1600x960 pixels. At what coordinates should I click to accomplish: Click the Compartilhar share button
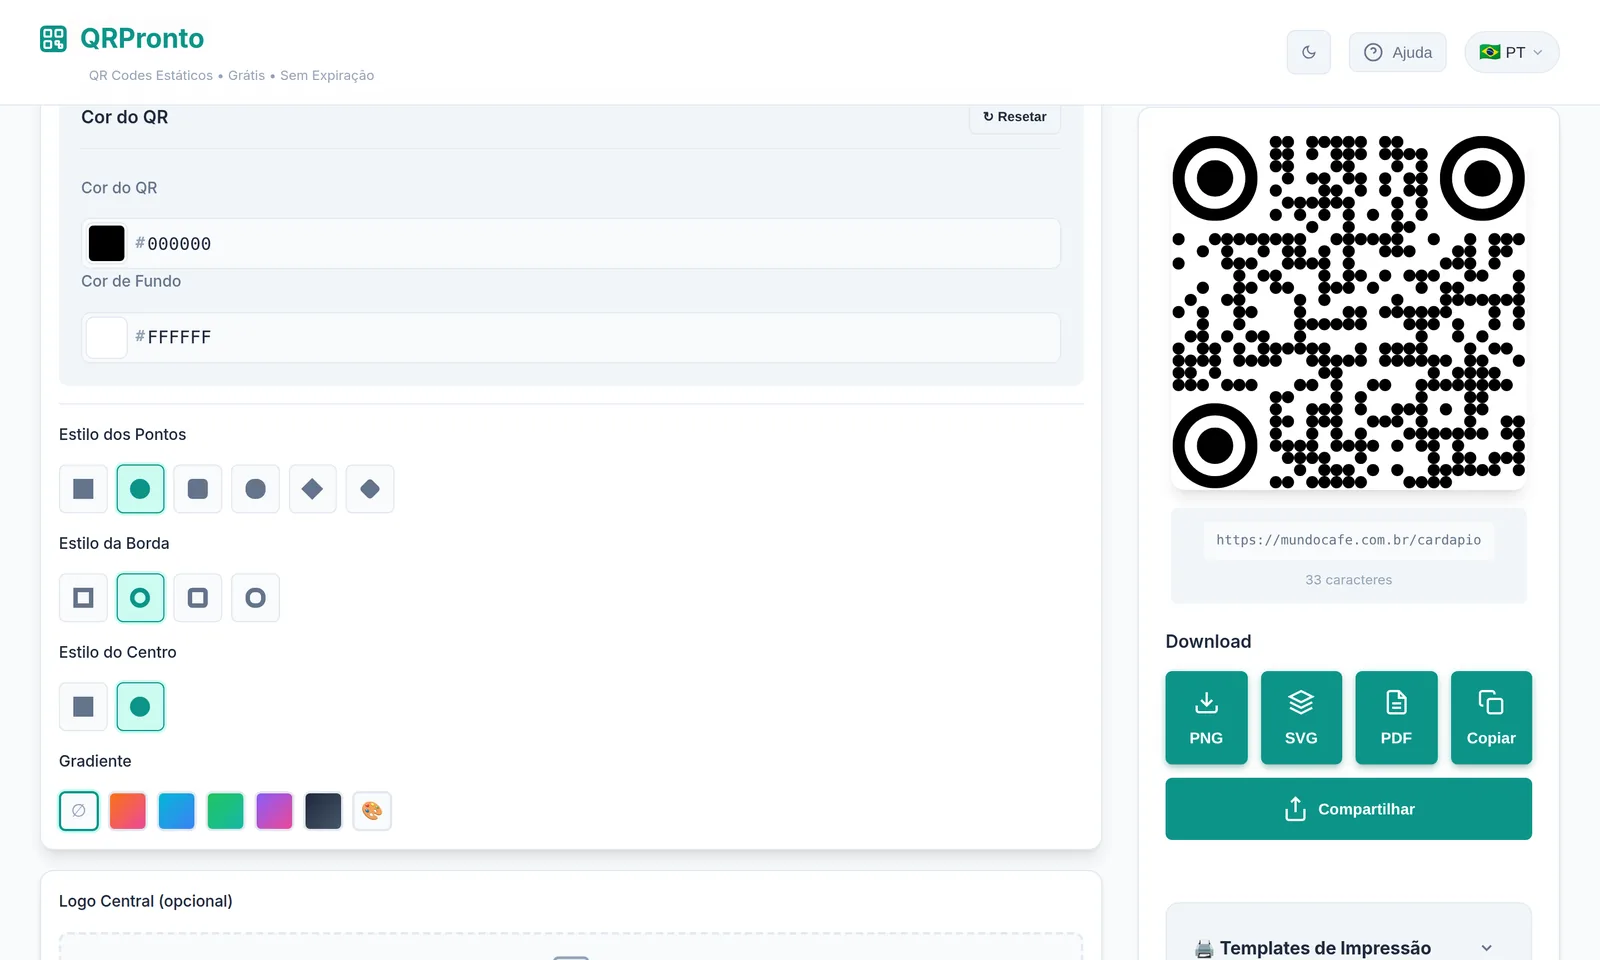pos(1348,809)
